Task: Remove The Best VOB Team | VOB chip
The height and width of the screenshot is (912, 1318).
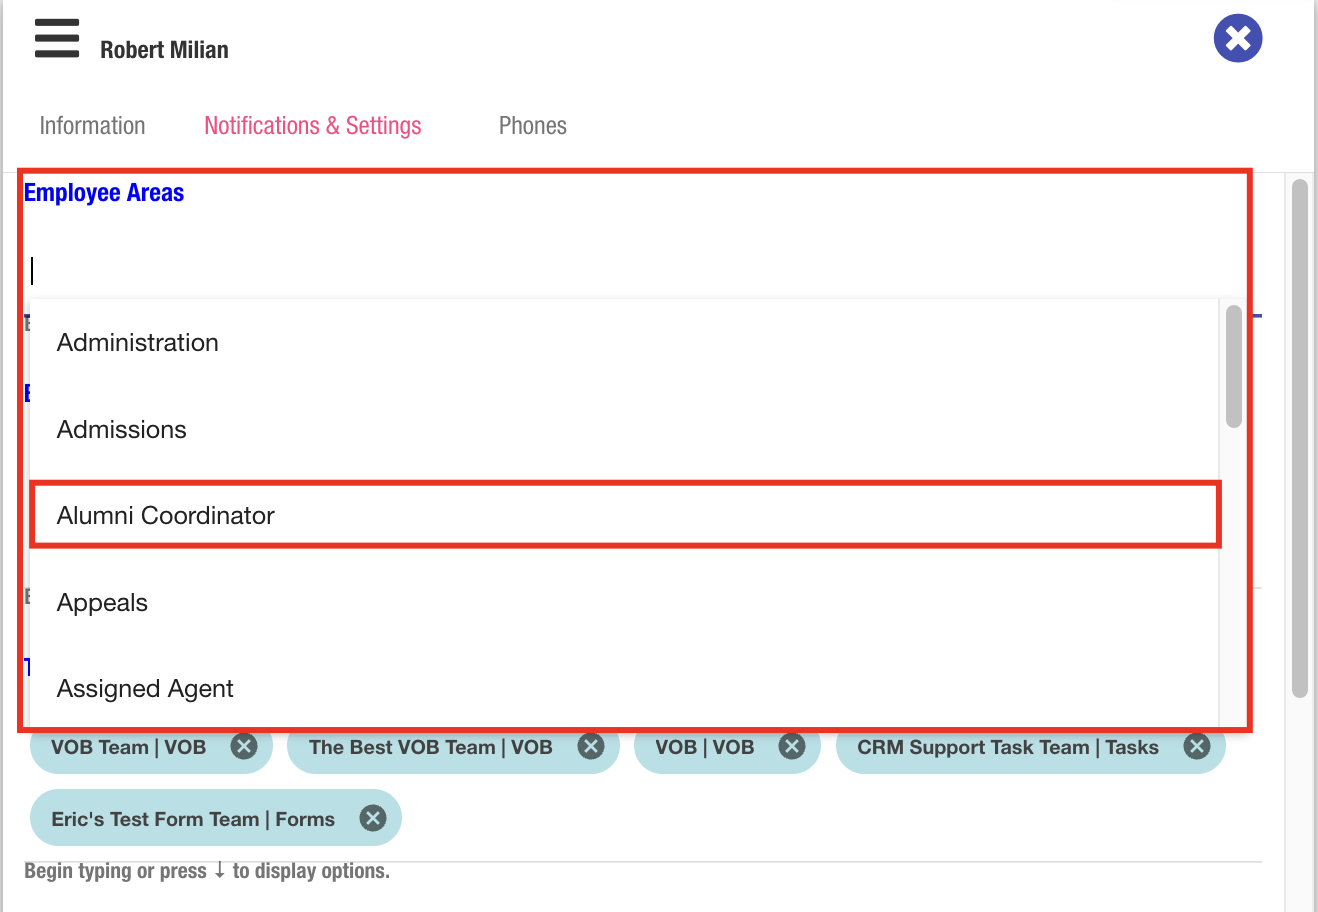Action: tap(591, 746)
